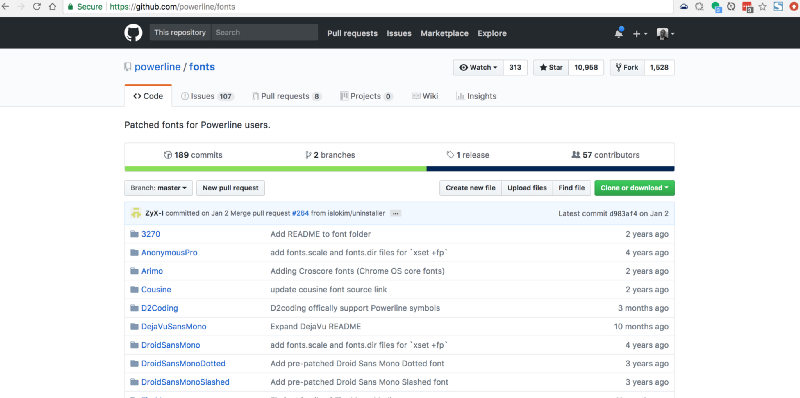
Task: Open the latest commit d983af4 hash
Action: point(623,213)
